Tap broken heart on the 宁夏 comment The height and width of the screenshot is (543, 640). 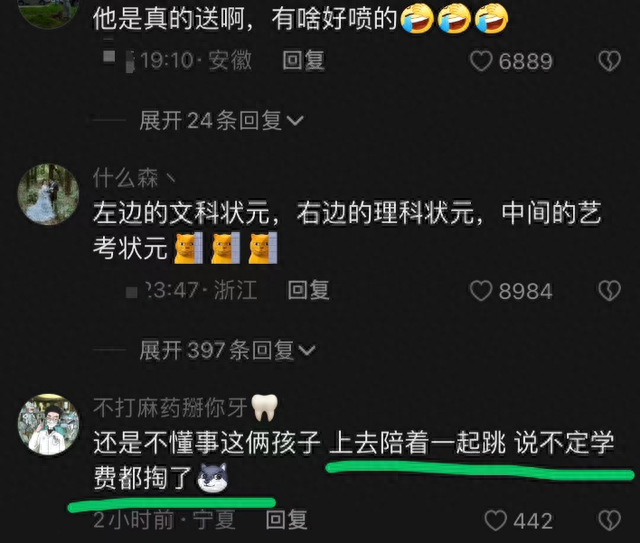[609, 521]
